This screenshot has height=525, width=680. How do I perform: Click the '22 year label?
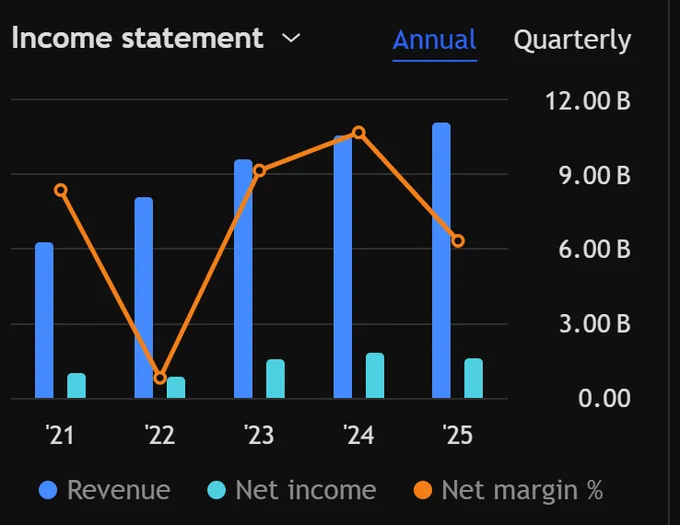pyautogui.click(x=160, y=435)
